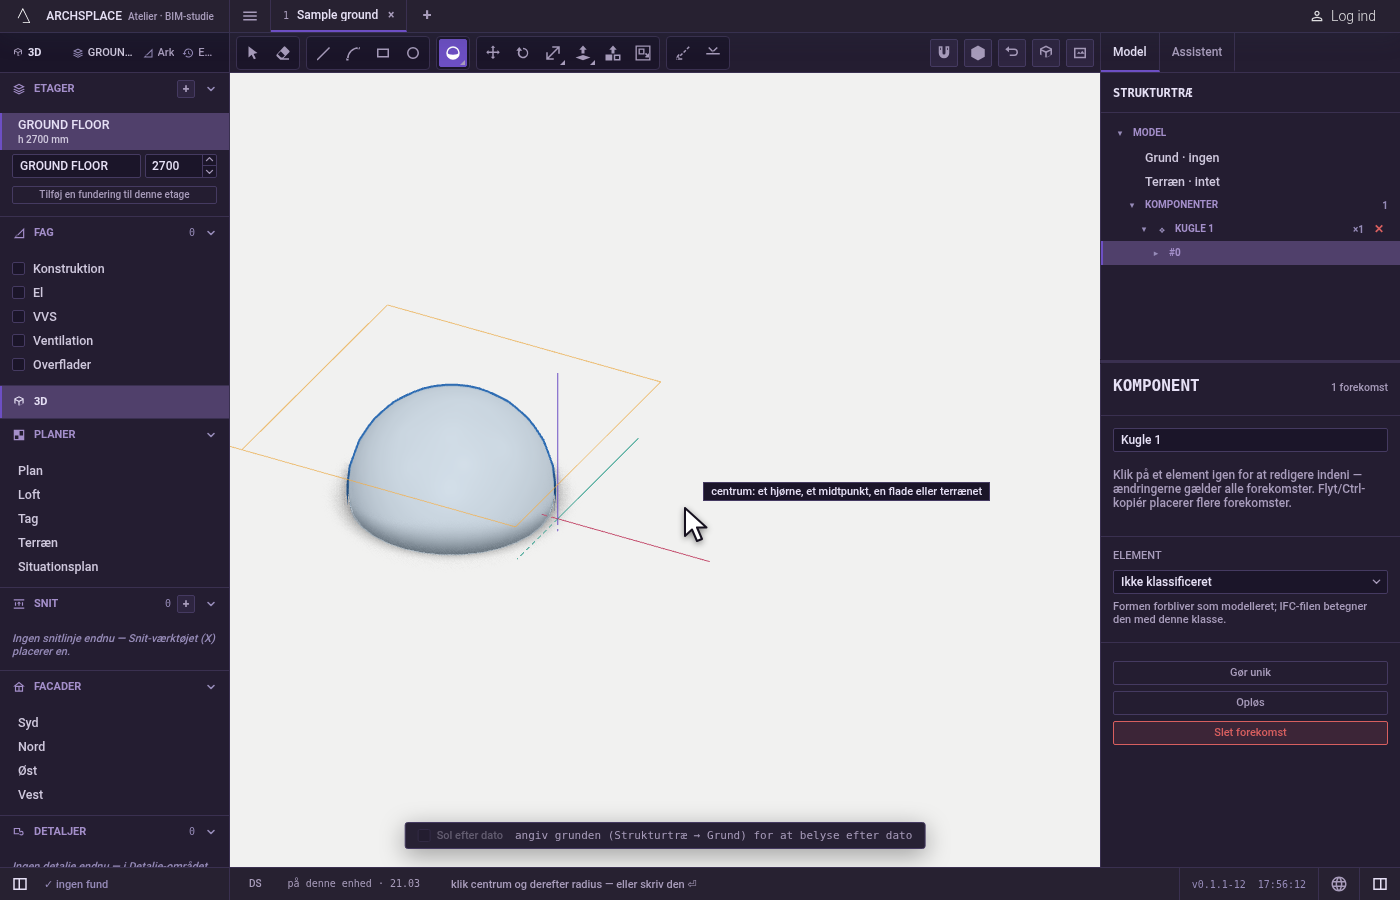Select the arrow selection tool

tap(252, 53)
